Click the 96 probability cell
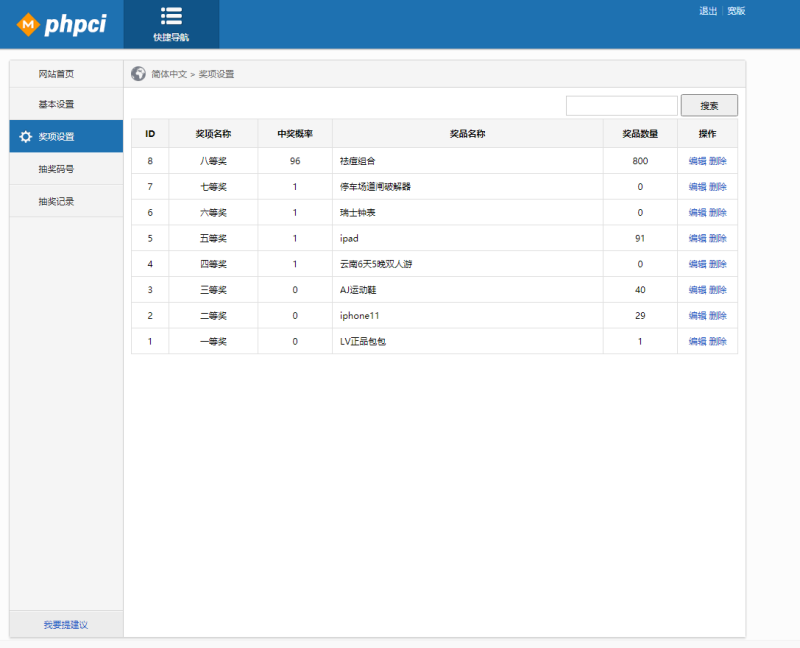Viewport: 800px width, 648px height. point(295,161)
